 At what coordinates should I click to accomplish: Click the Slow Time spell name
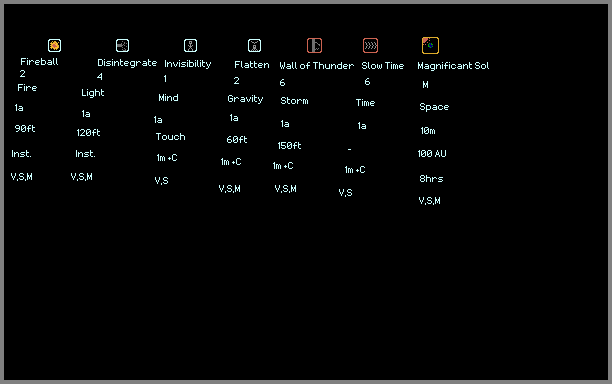pos(382,66)
